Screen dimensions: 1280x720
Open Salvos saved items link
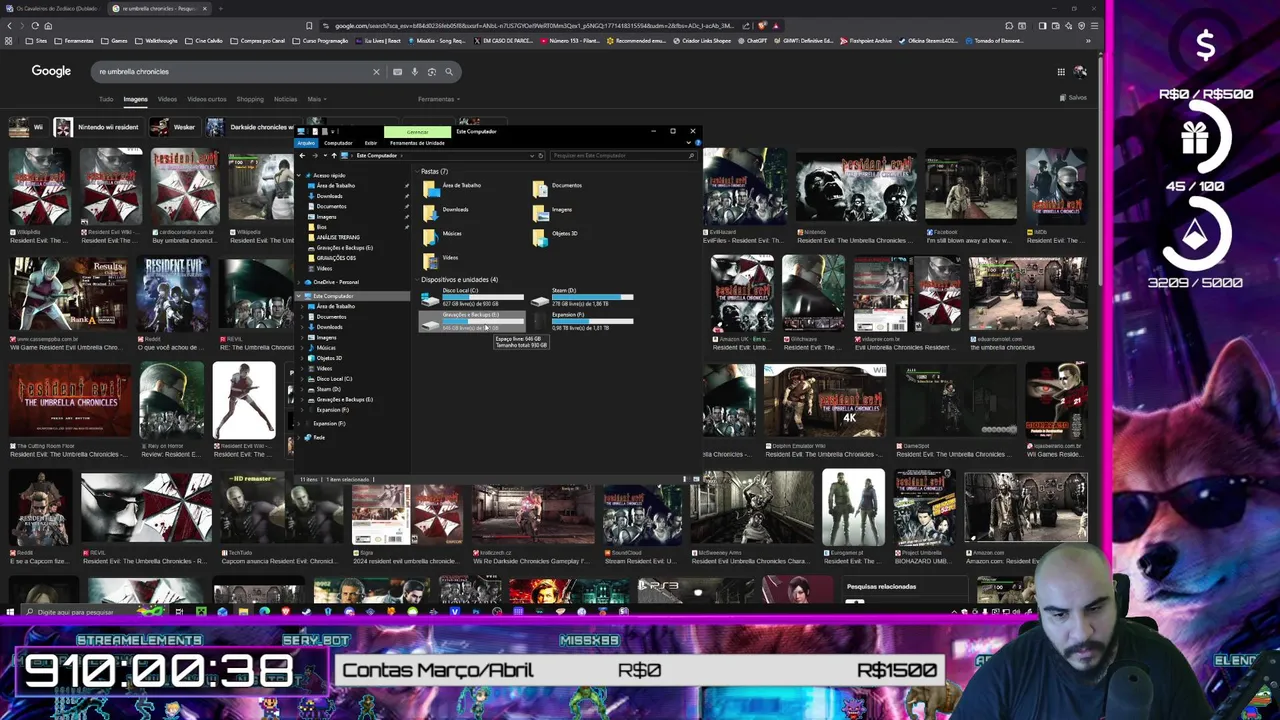pos(1073,98)
